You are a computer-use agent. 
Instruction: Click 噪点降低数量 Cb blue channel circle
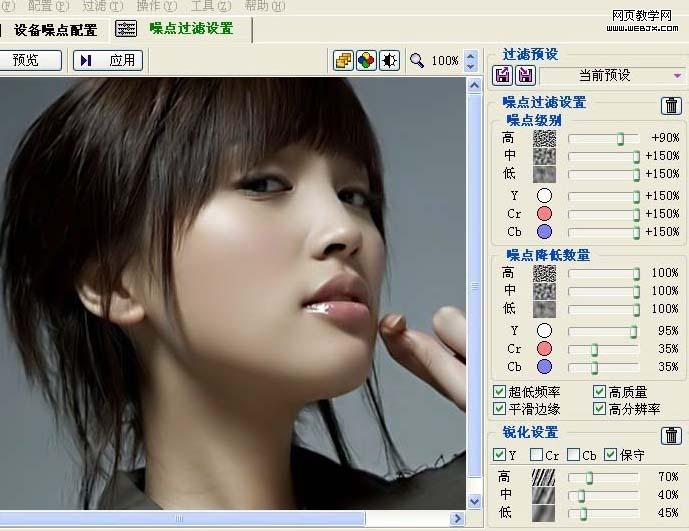point(544,367)
